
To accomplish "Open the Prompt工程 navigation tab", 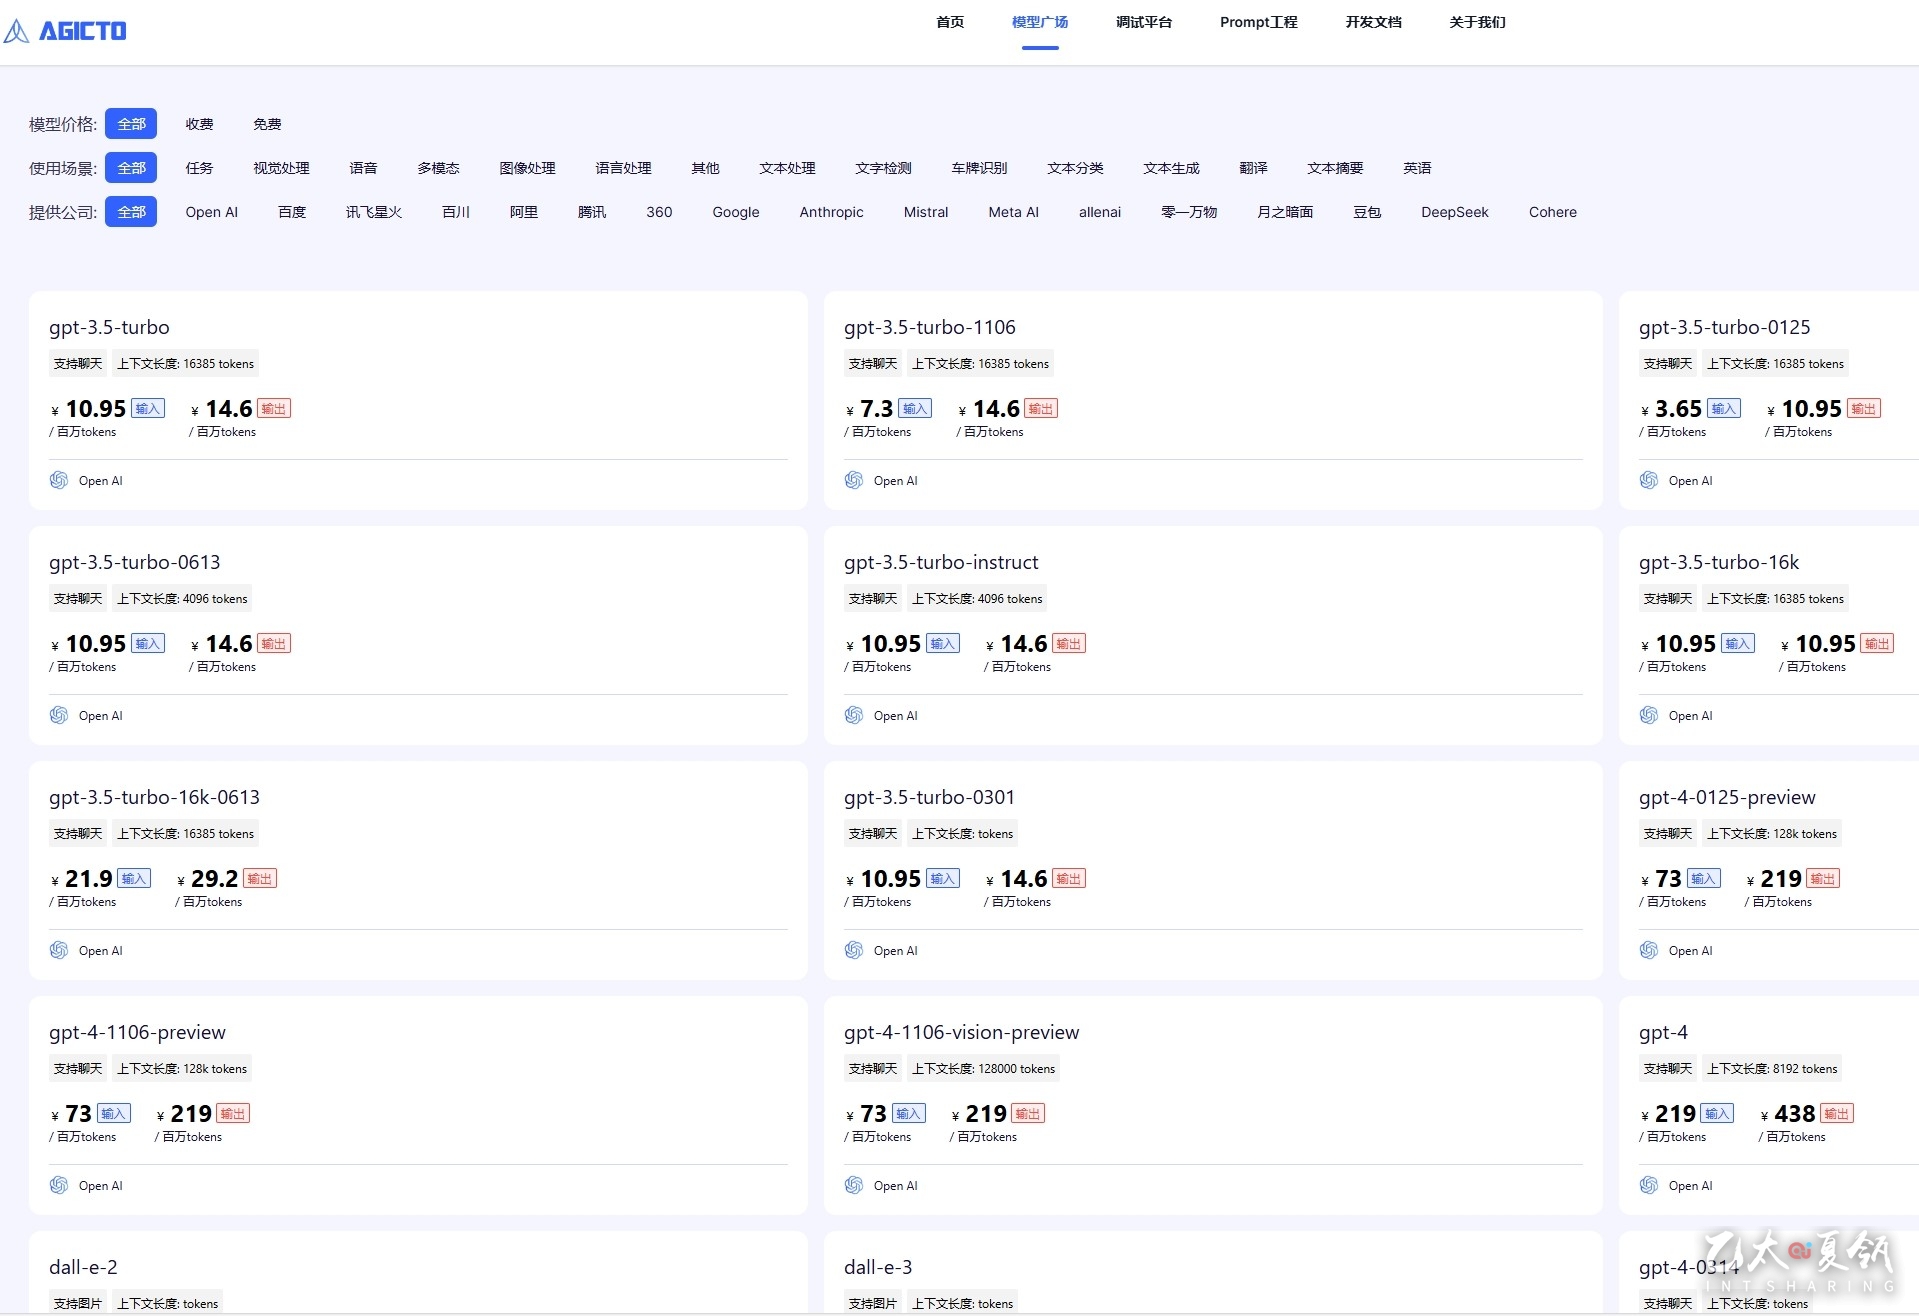I will click(x=1259, y=22).
